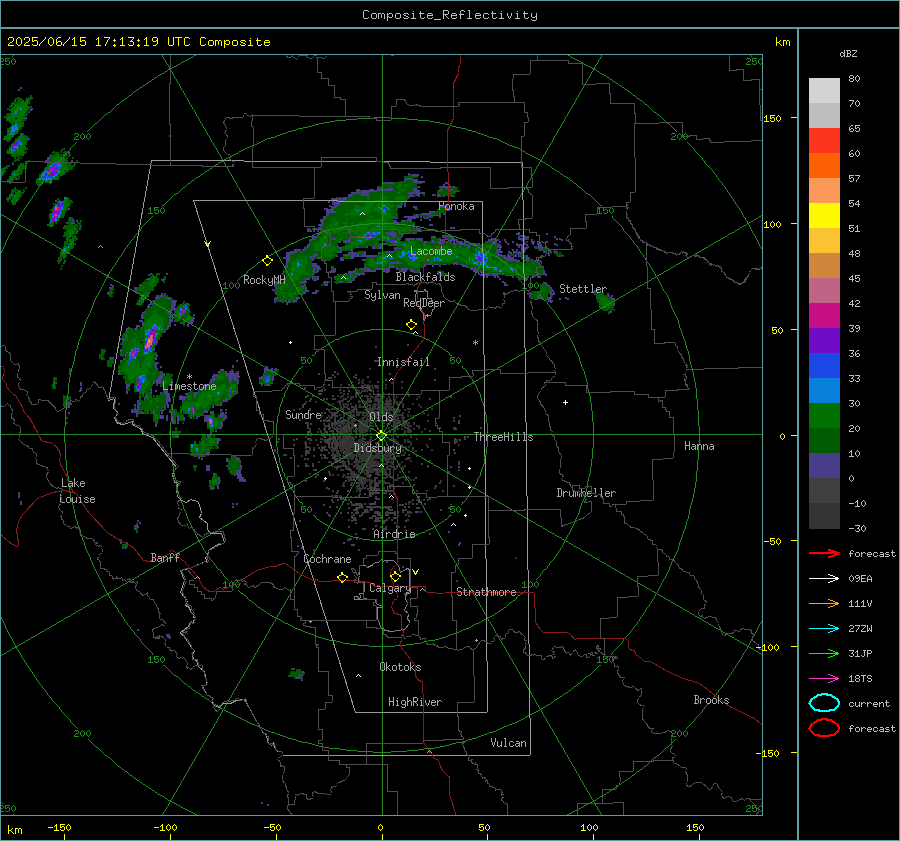This screenshot has width=900, height=841.
Task: Click the 2025/06/15 17:13:19 UTC timestamp
Action: coord(99,42)
